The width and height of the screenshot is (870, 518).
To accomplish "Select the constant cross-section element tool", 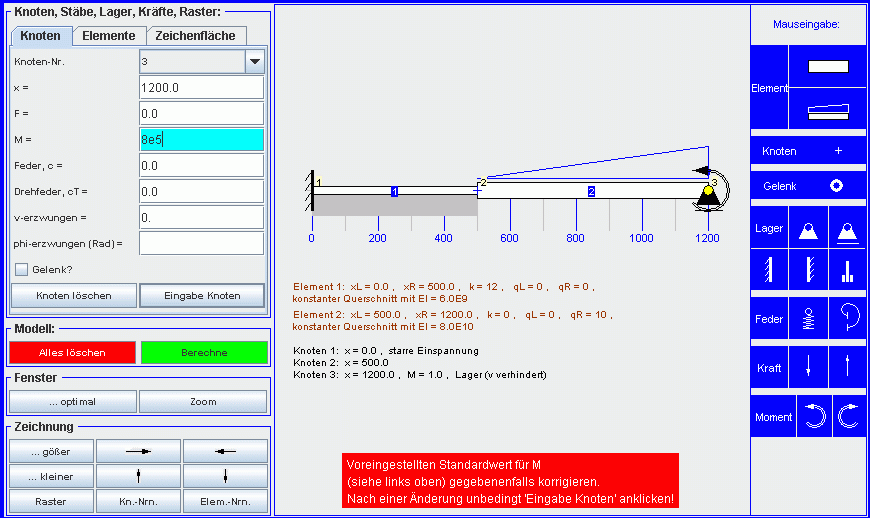I will (x=828, y=67).
